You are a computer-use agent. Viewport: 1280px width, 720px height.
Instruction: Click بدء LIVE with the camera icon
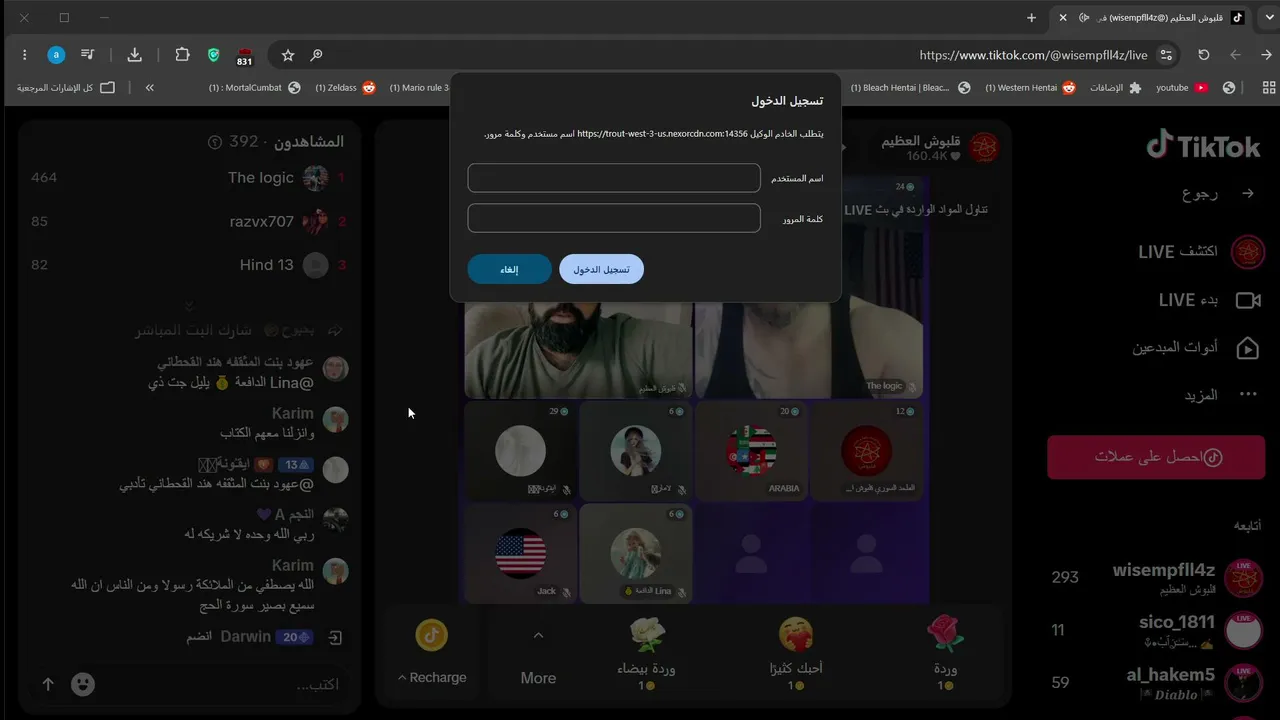(x=1209, y=300)
